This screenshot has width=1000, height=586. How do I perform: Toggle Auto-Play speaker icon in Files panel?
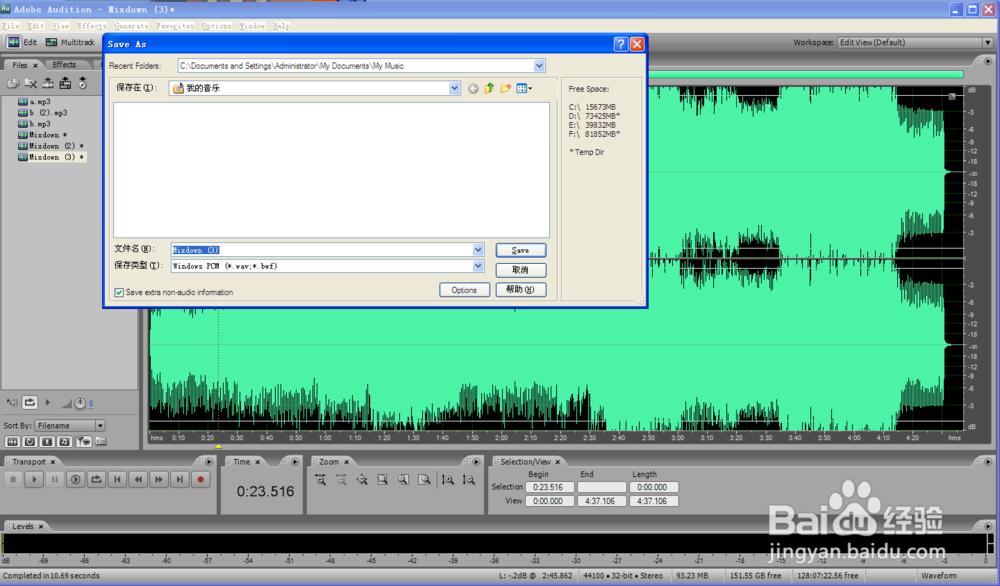tap(12, 402)
